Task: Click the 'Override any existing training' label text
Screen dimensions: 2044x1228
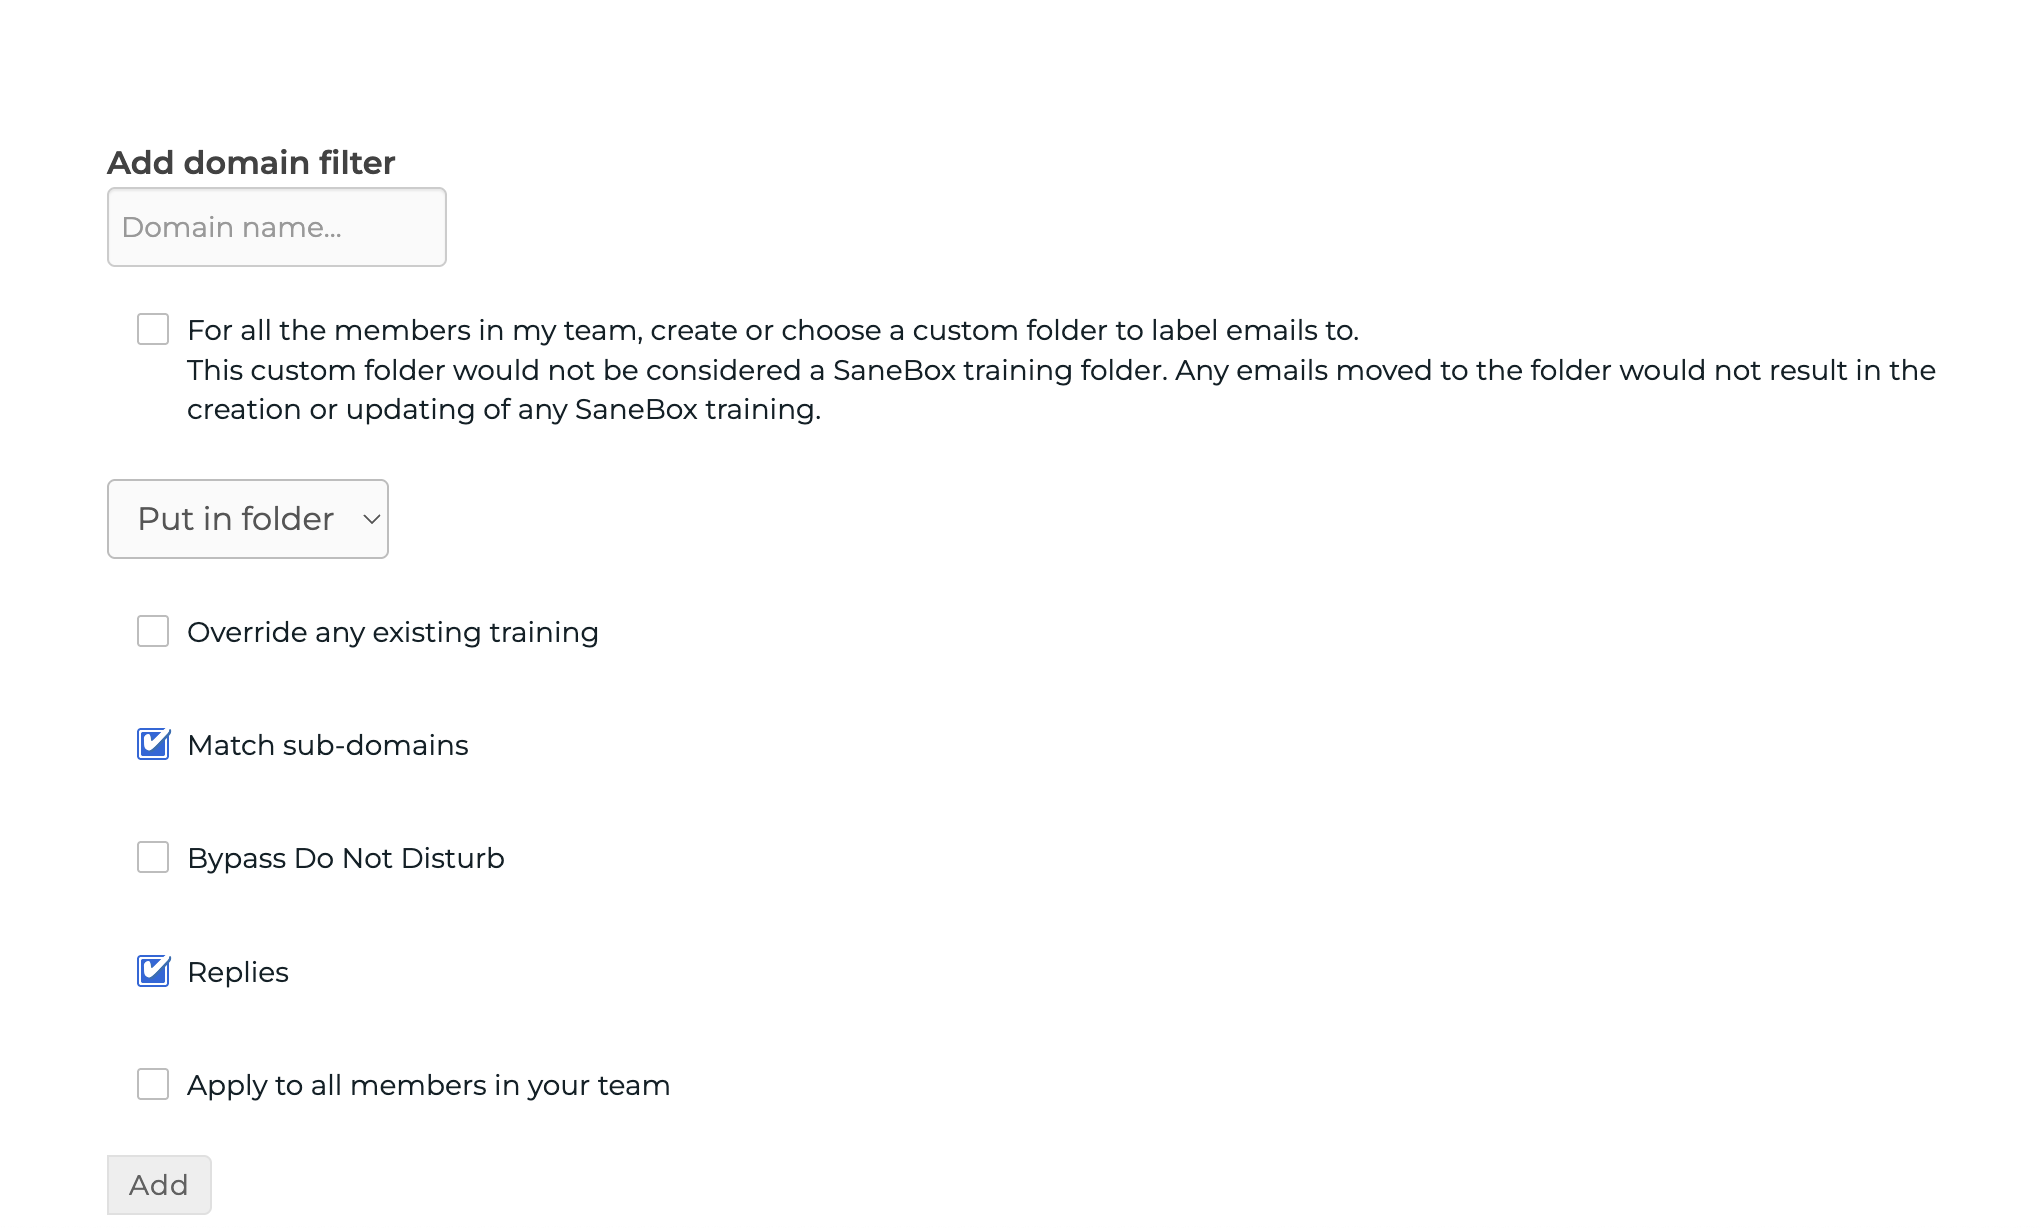Action: (x=393, y=632)
